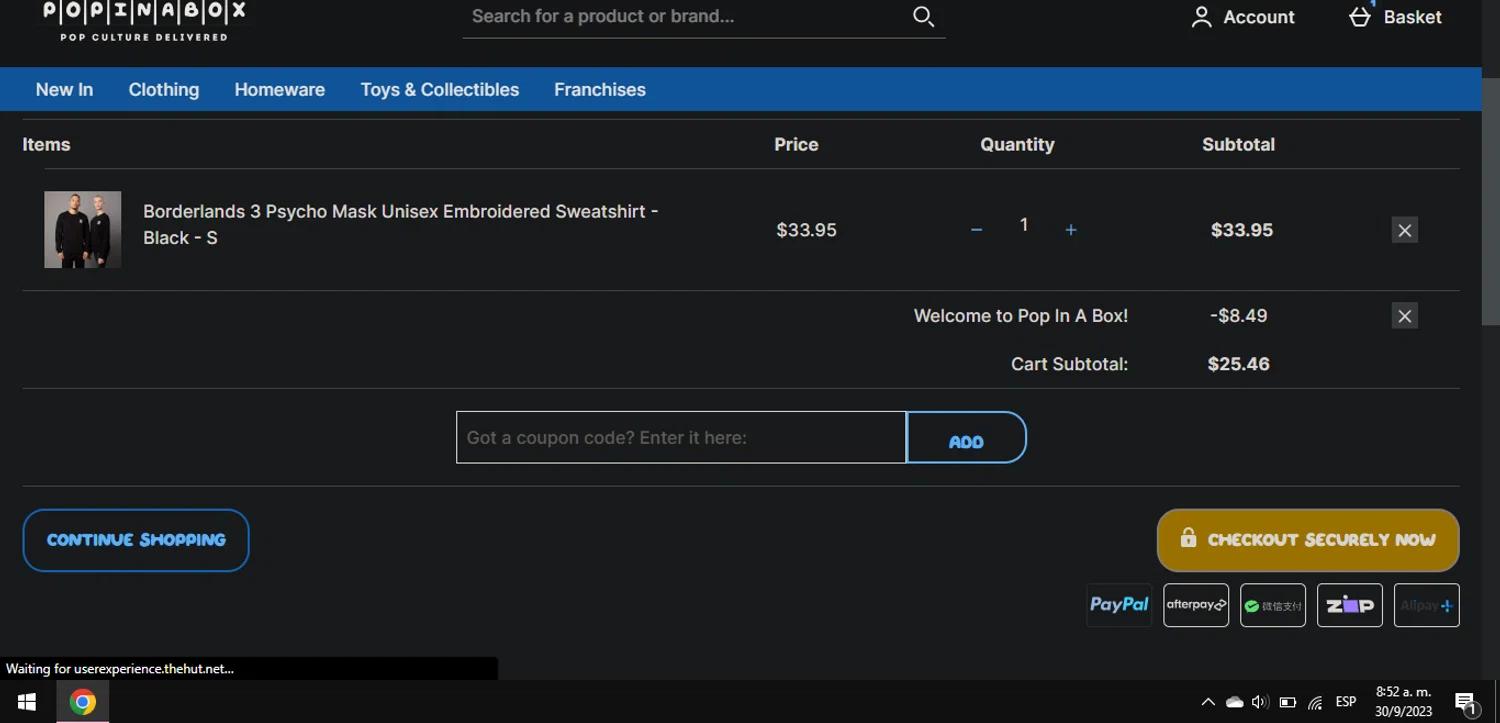The image size is (1500, 723).
Task: Click the Quantity column header
Action: click(1017, 144)
